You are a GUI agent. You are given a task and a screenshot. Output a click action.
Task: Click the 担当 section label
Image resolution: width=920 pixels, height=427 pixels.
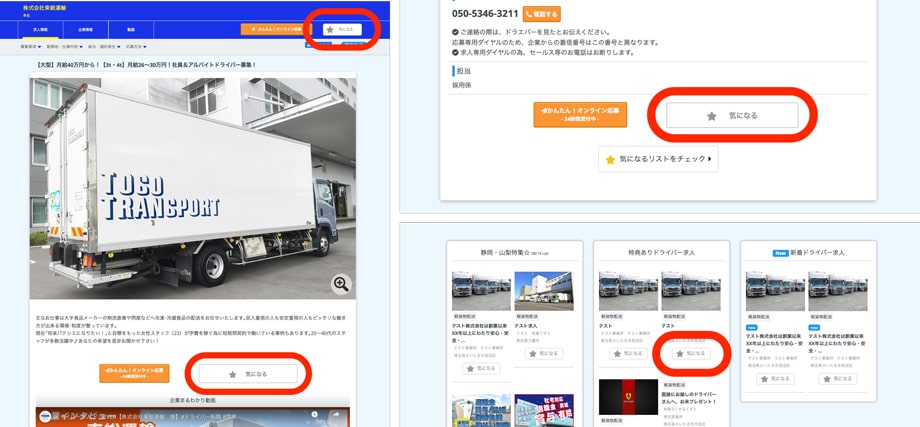coord(464,71)
